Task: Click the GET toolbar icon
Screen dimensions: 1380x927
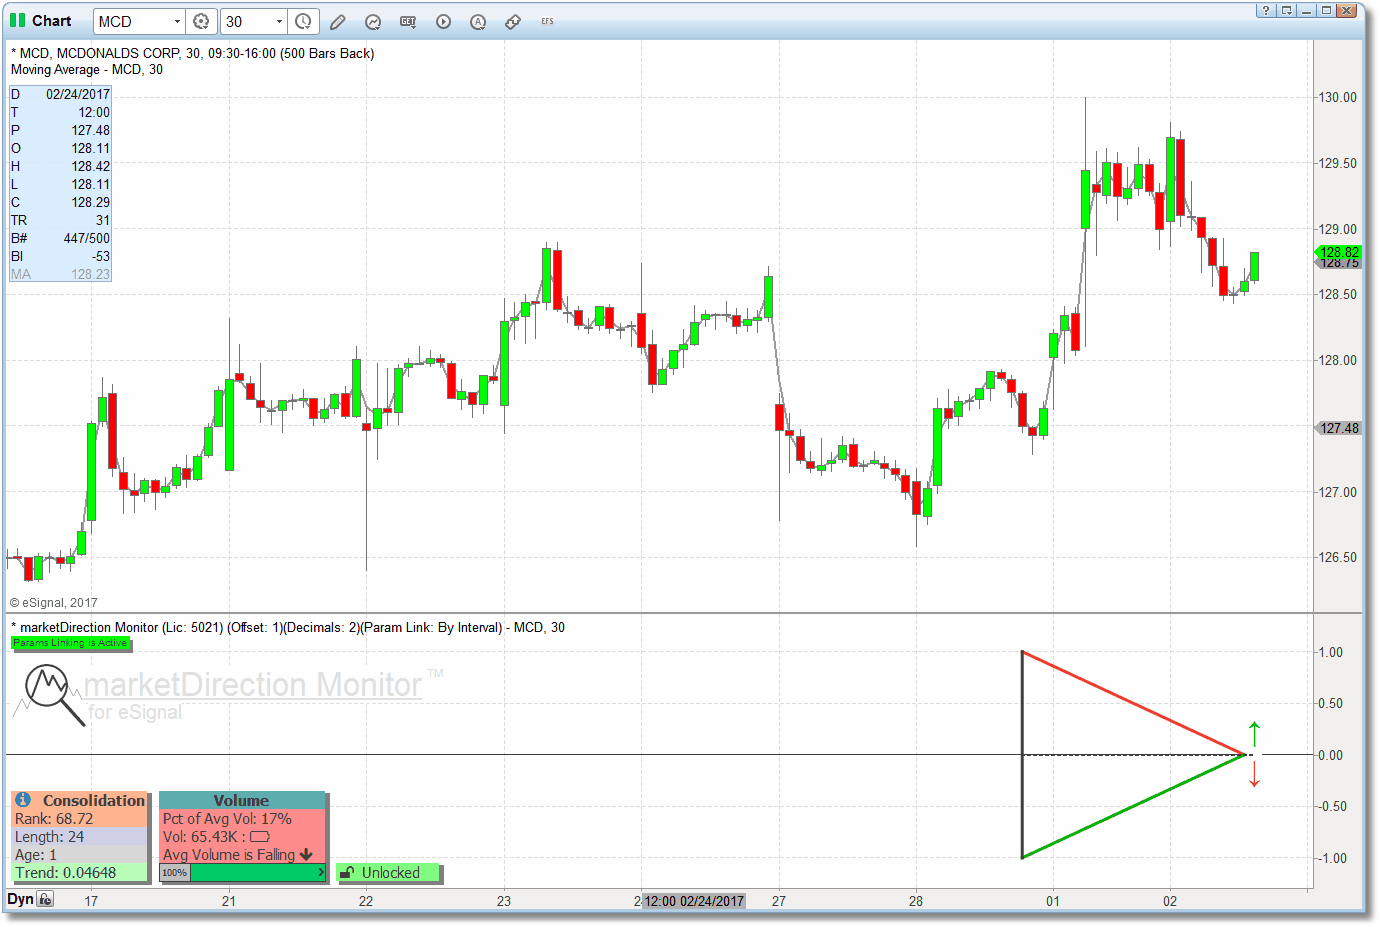Action: point(408,21)
